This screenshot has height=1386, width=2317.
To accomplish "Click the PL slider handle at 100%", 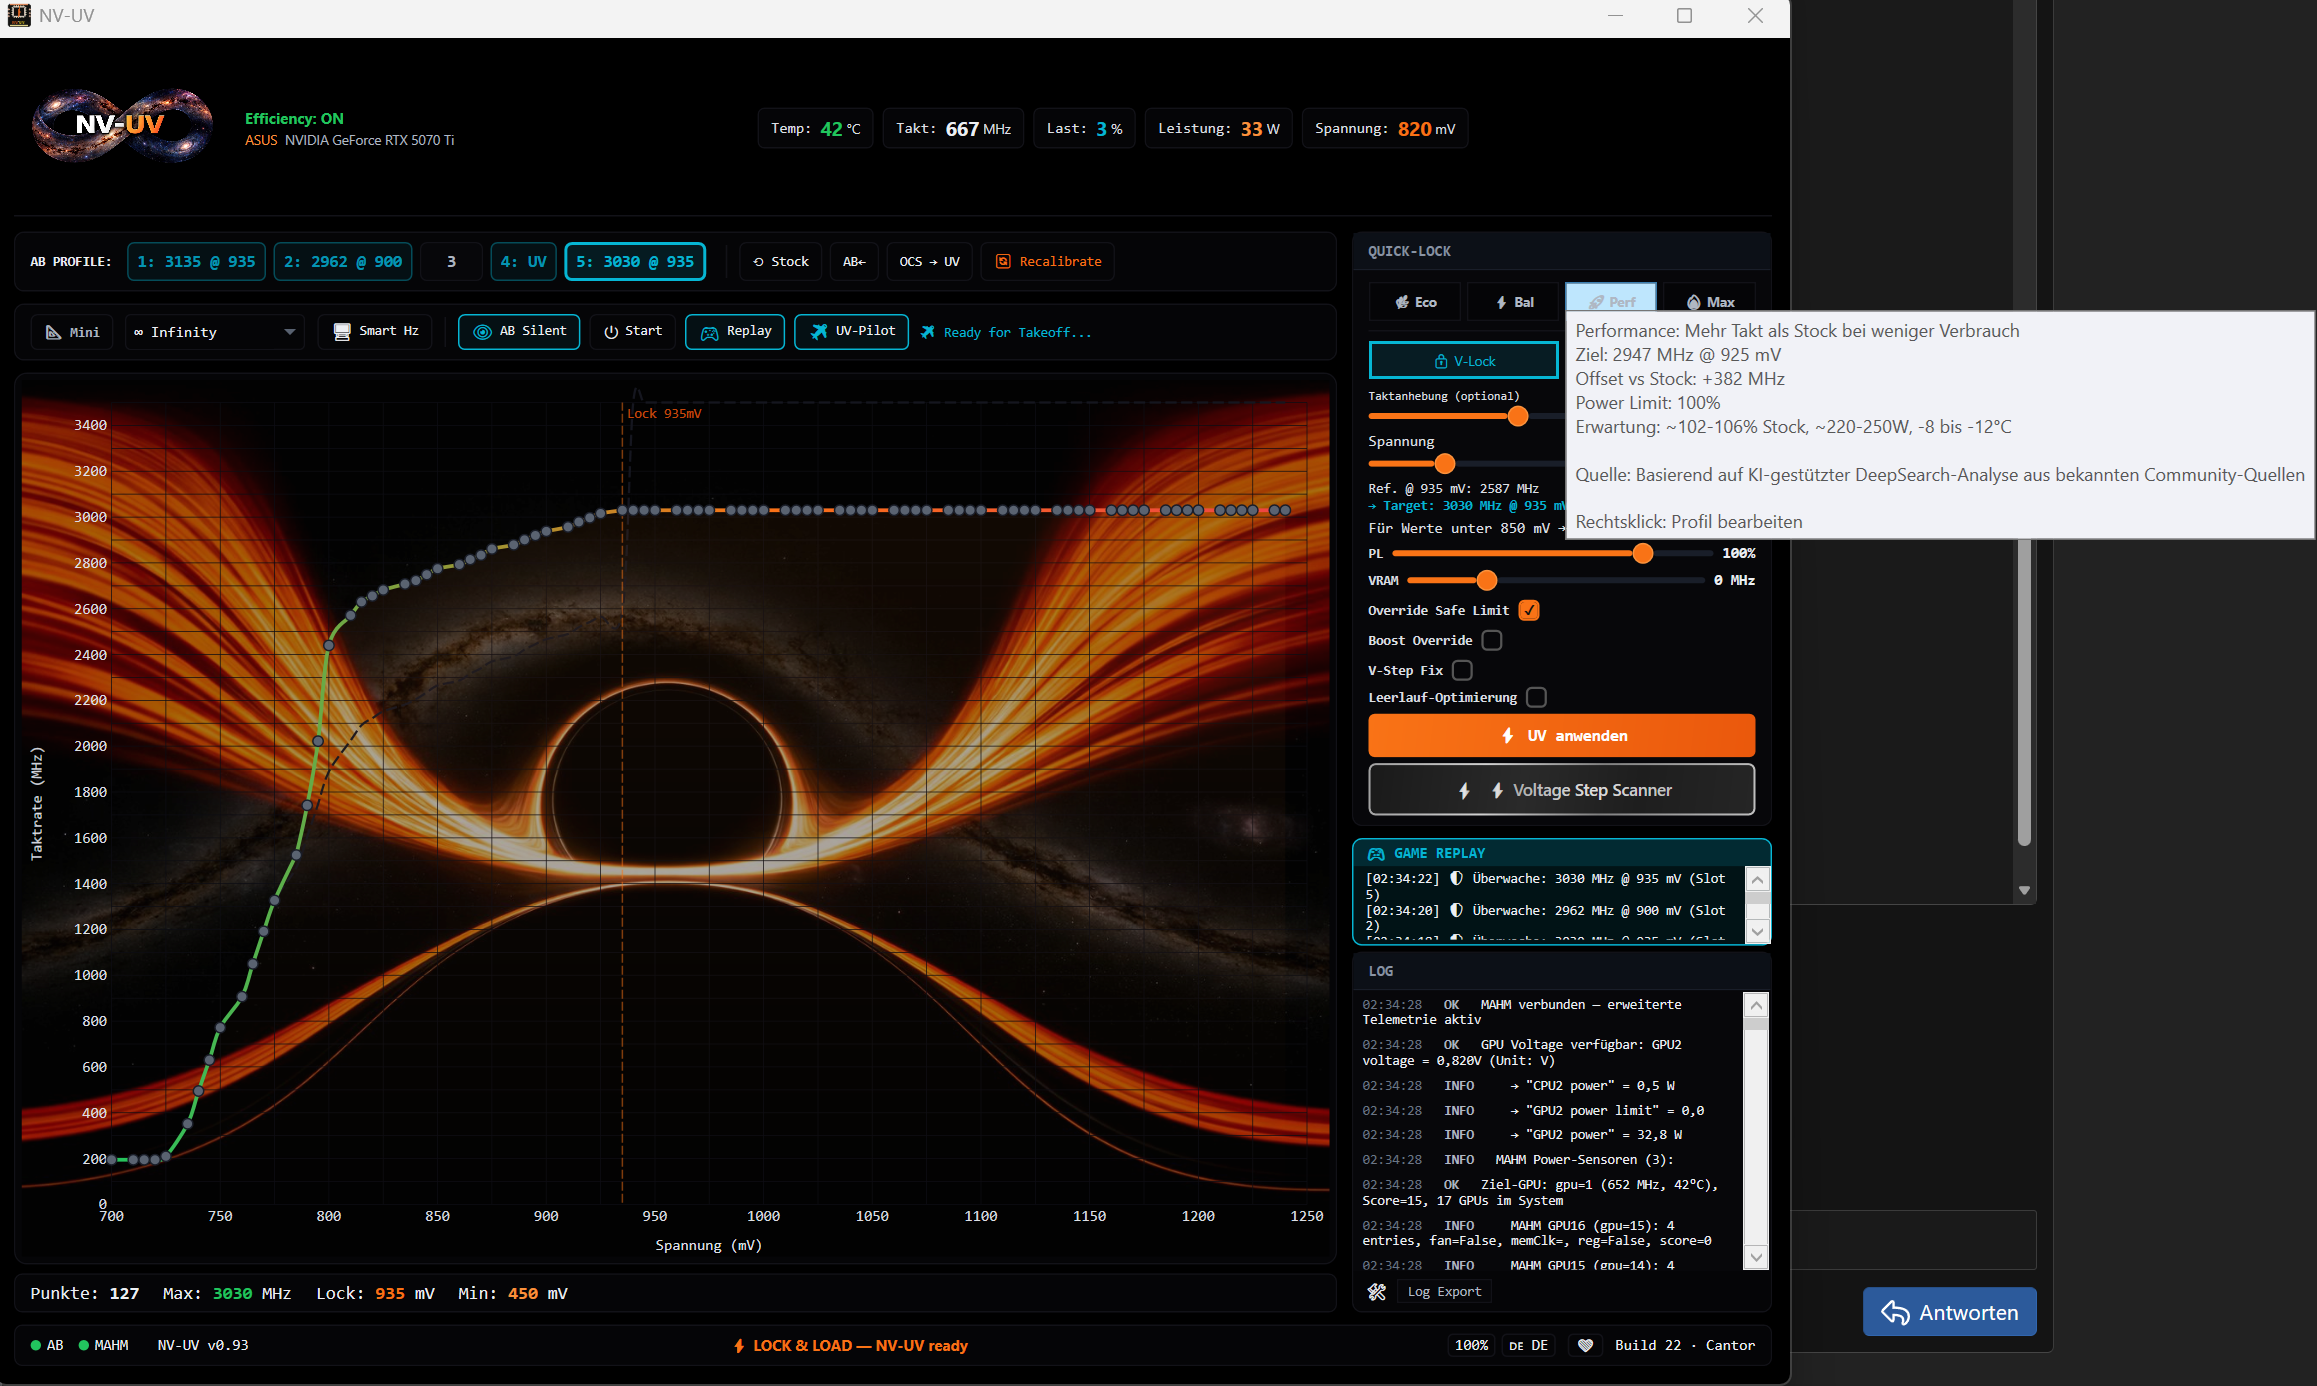I will [x=1643, y=553].
